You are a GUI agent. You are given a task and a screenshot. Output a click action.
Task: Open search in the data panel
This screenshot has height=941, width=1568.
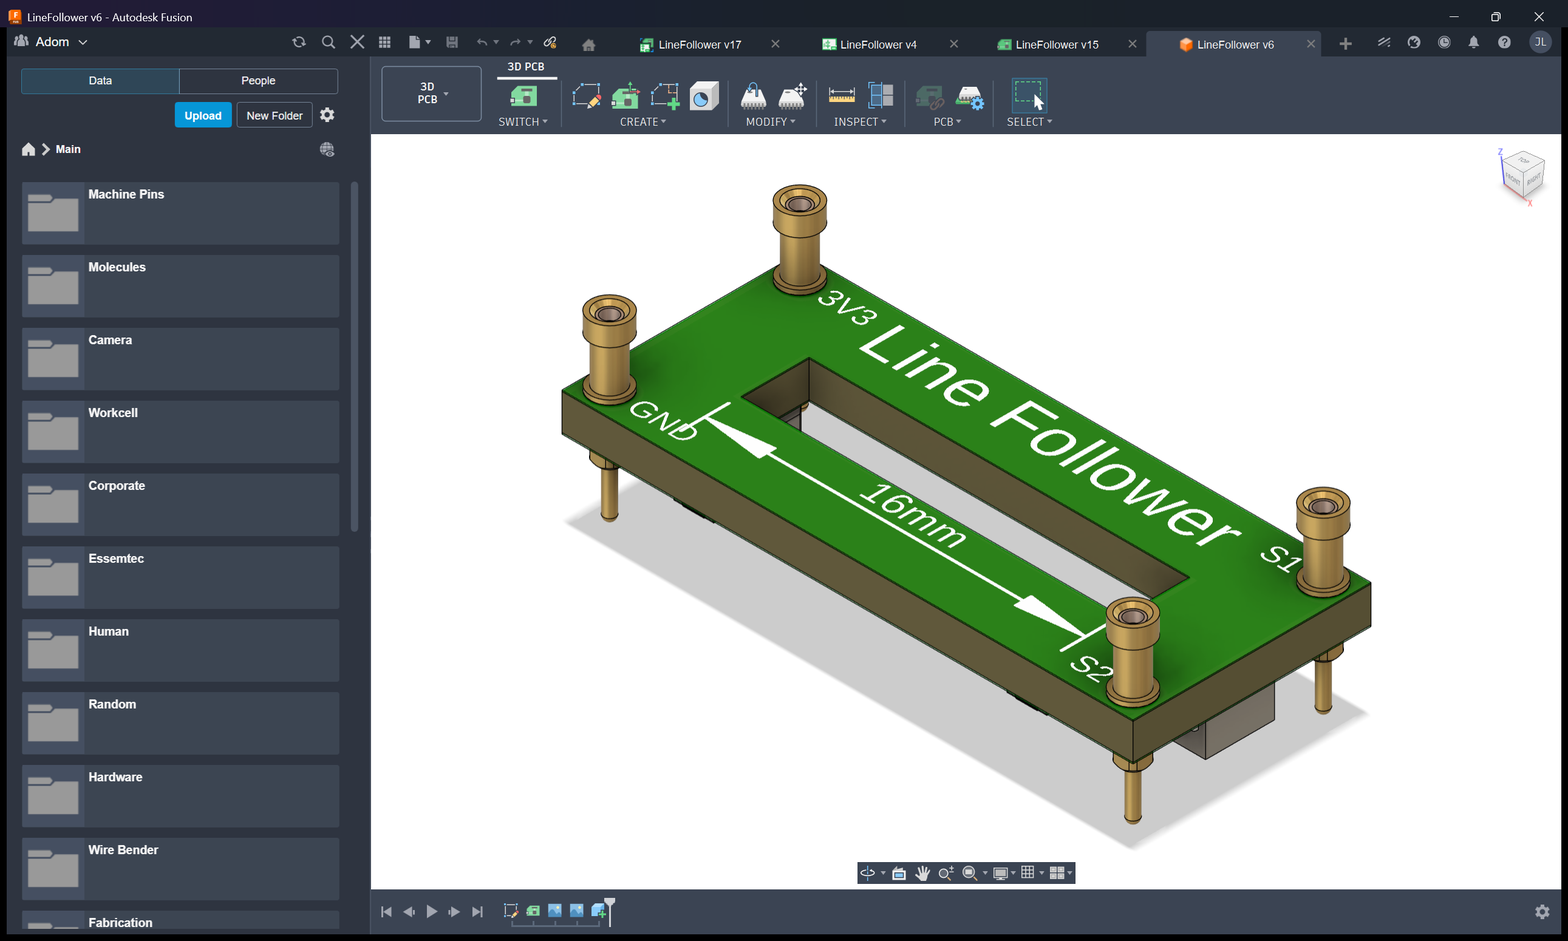pyautogui.click(x=328, y=42)
